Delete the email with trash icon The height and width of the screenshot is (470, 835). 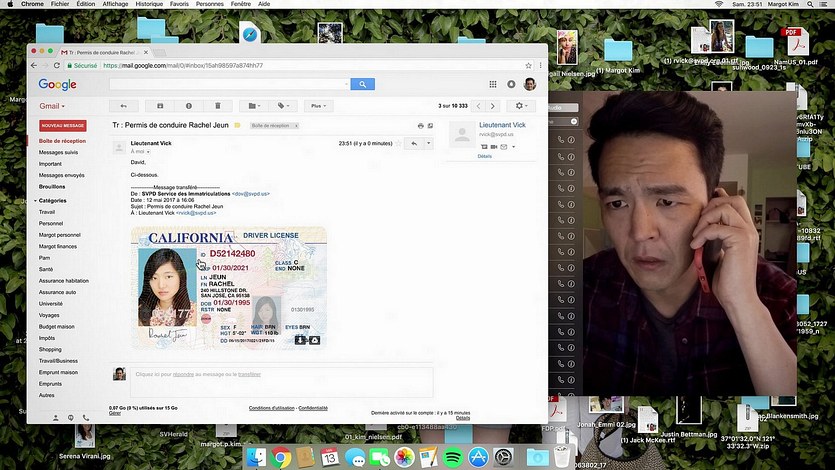click(217, 105)
